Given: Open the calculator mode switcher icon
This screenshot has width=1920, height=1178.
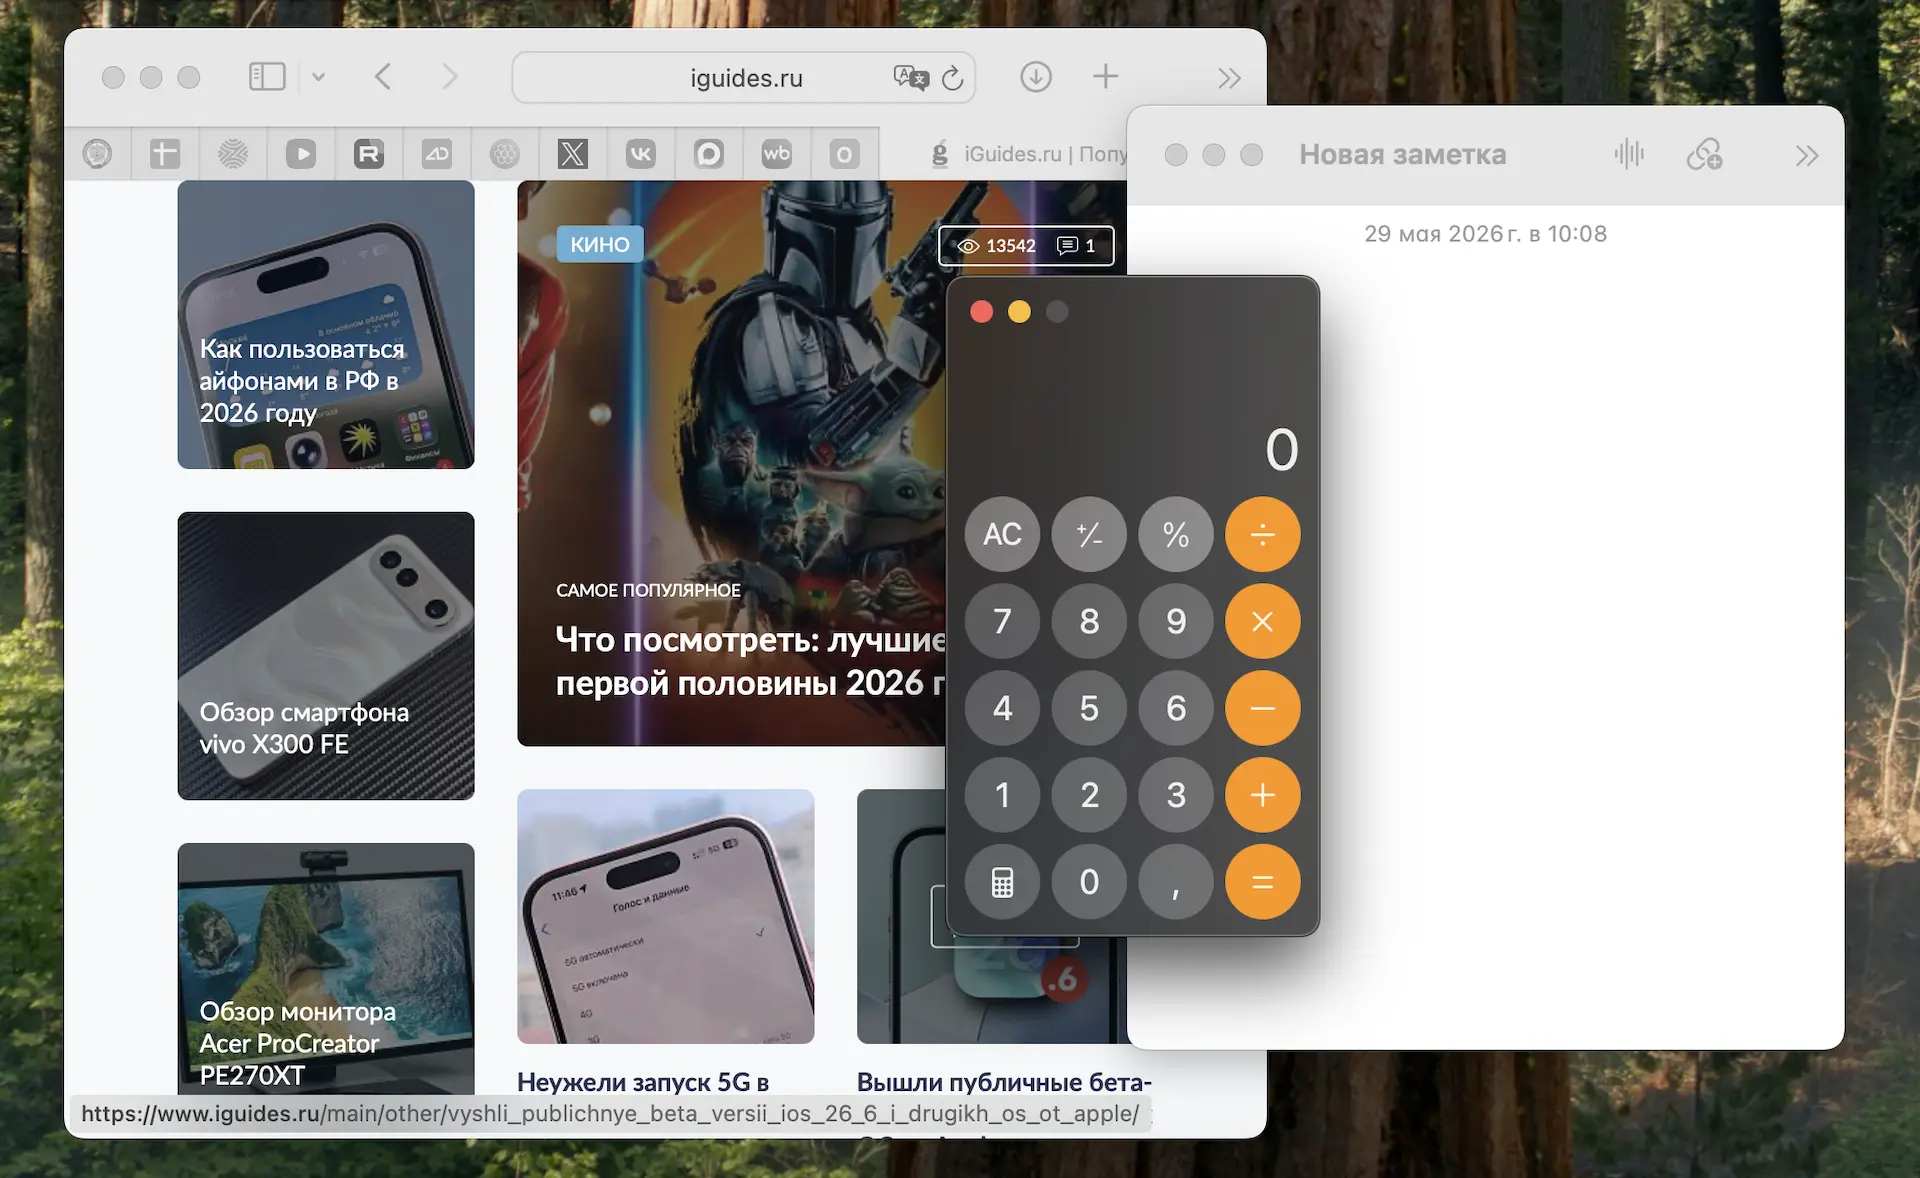Looking at the screenshot, I should [x=1002, y=882].
